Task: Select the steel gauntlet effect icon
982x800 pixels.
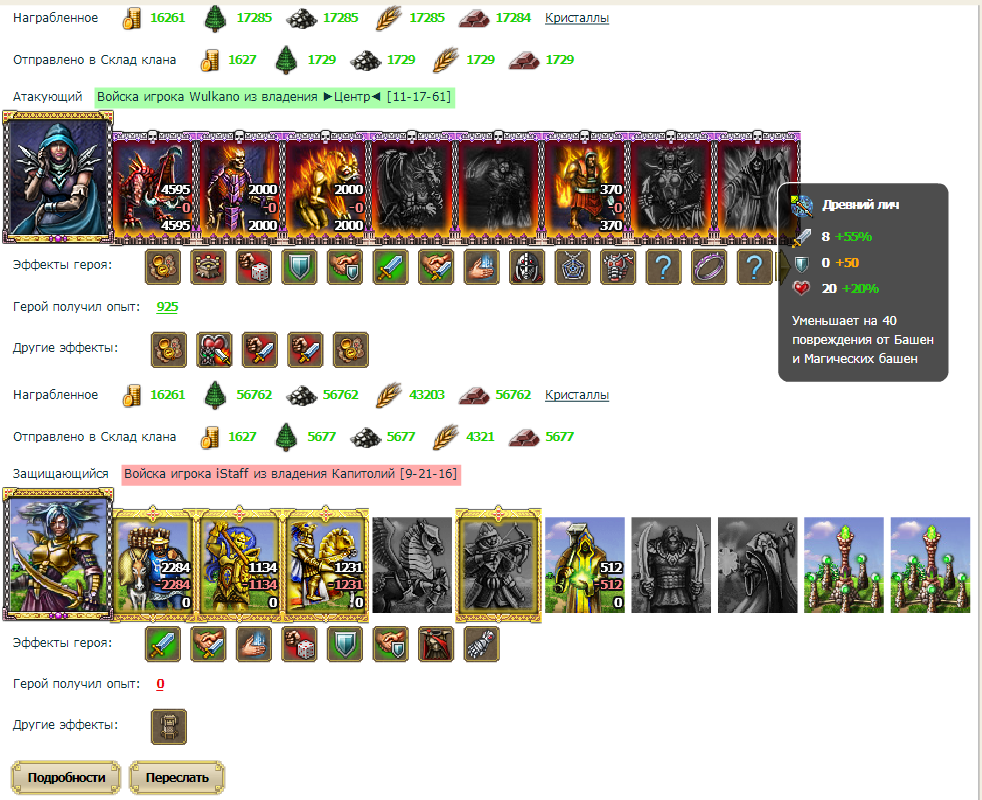Action: pyautogui.click(x=482, y=644)
